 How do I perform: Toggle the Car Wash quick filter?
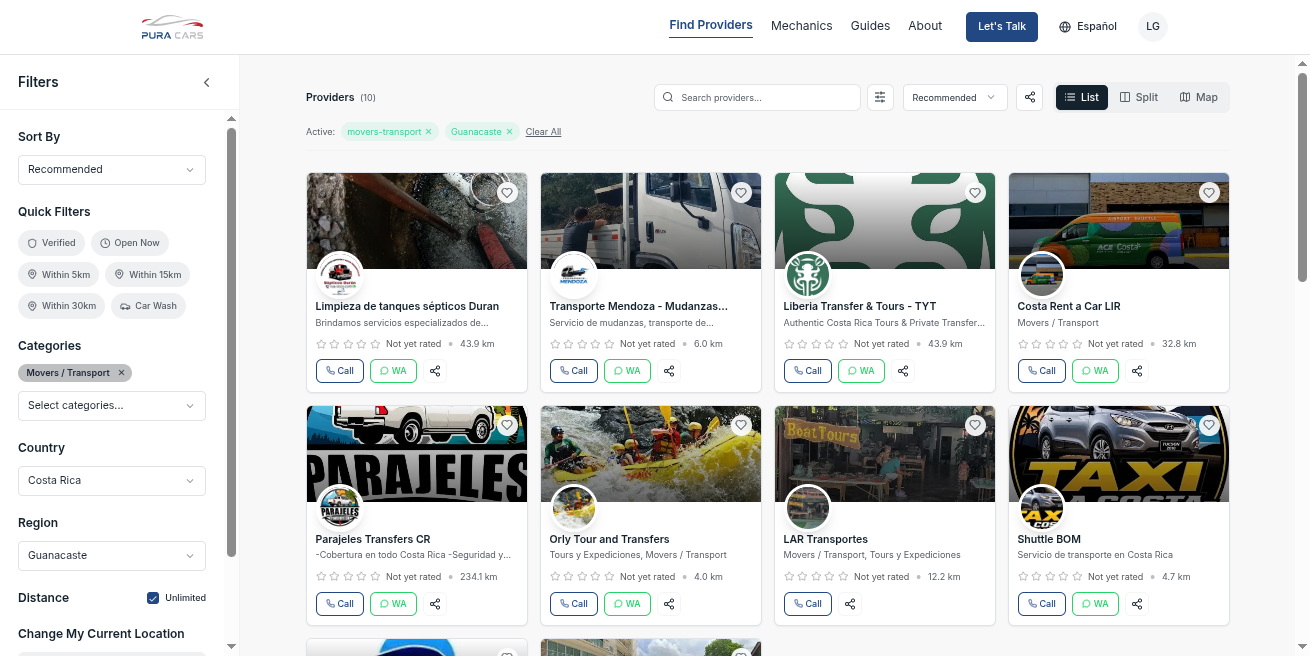tap(148, 306)
